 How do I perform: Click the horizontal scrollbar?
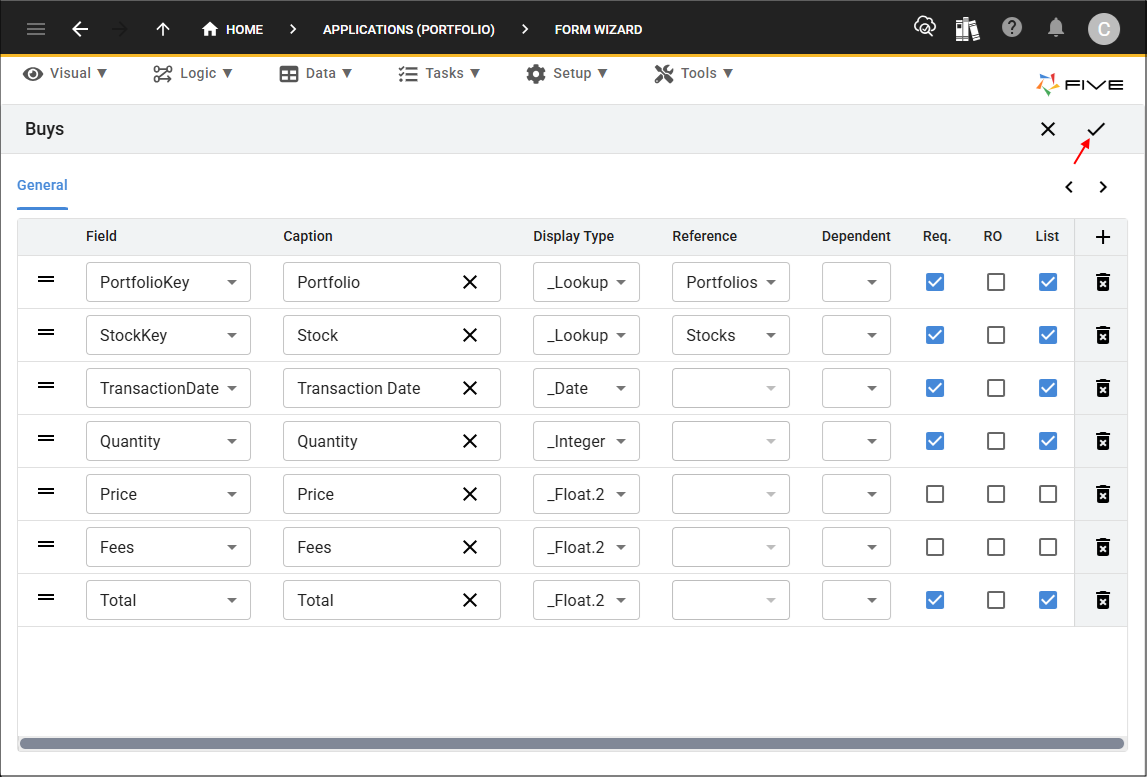[572, 743]
